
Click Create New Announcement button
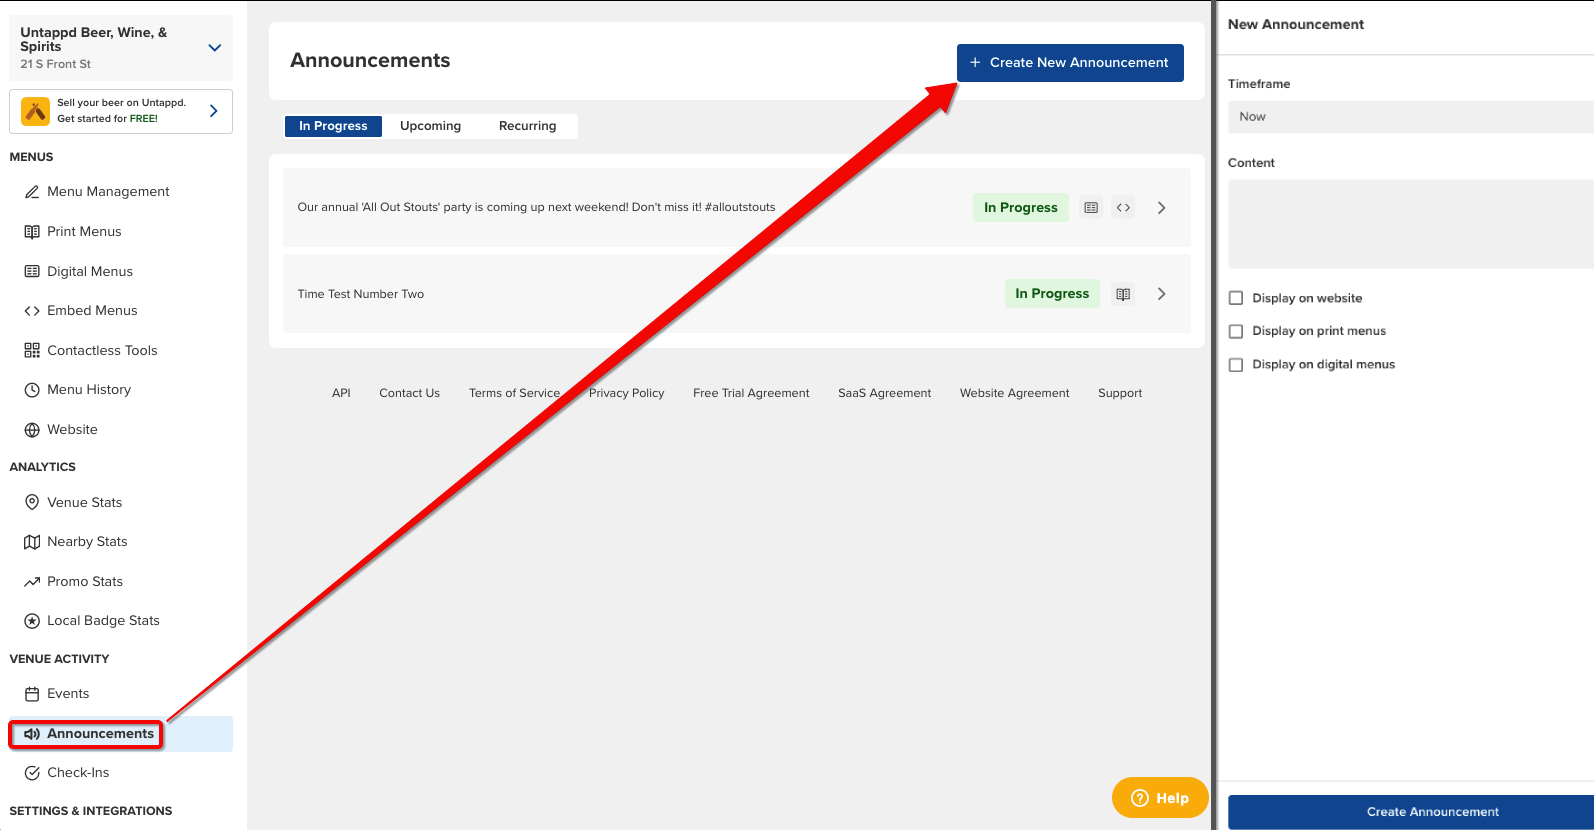click(1070, 63)
